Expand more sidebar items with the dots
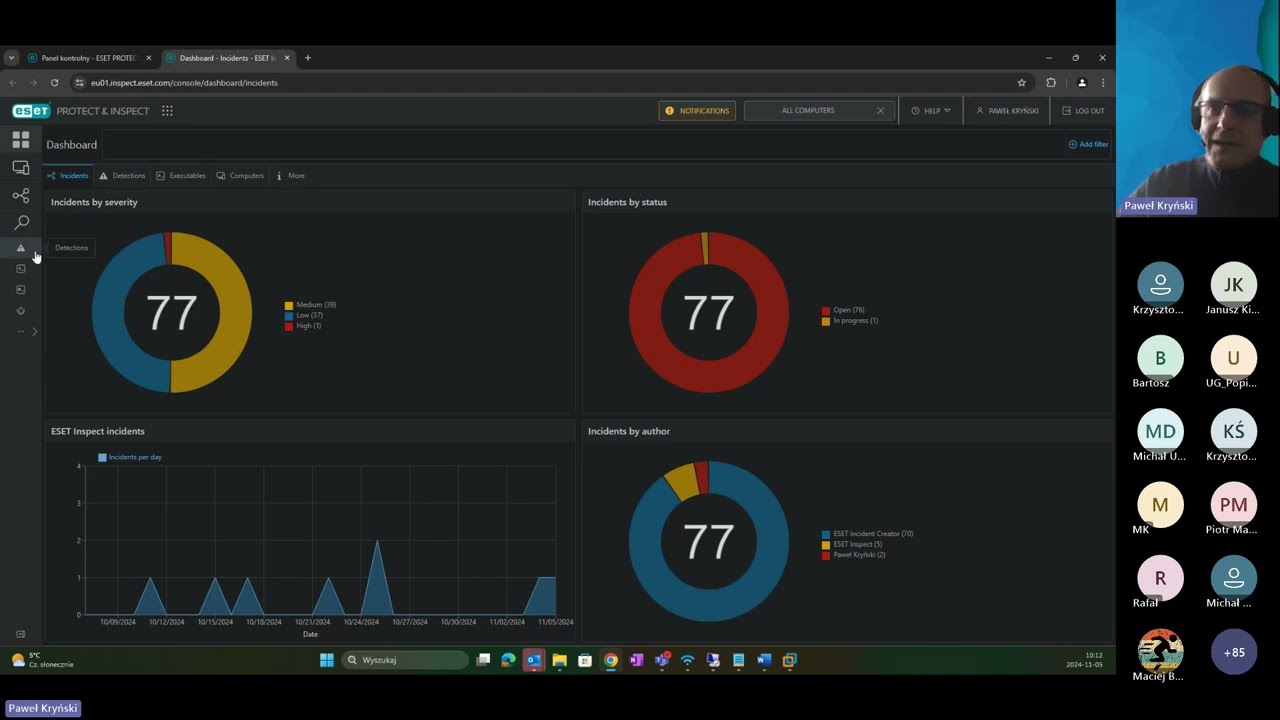This screenshot has width=1280, height=720. click(x=21, y=331)
